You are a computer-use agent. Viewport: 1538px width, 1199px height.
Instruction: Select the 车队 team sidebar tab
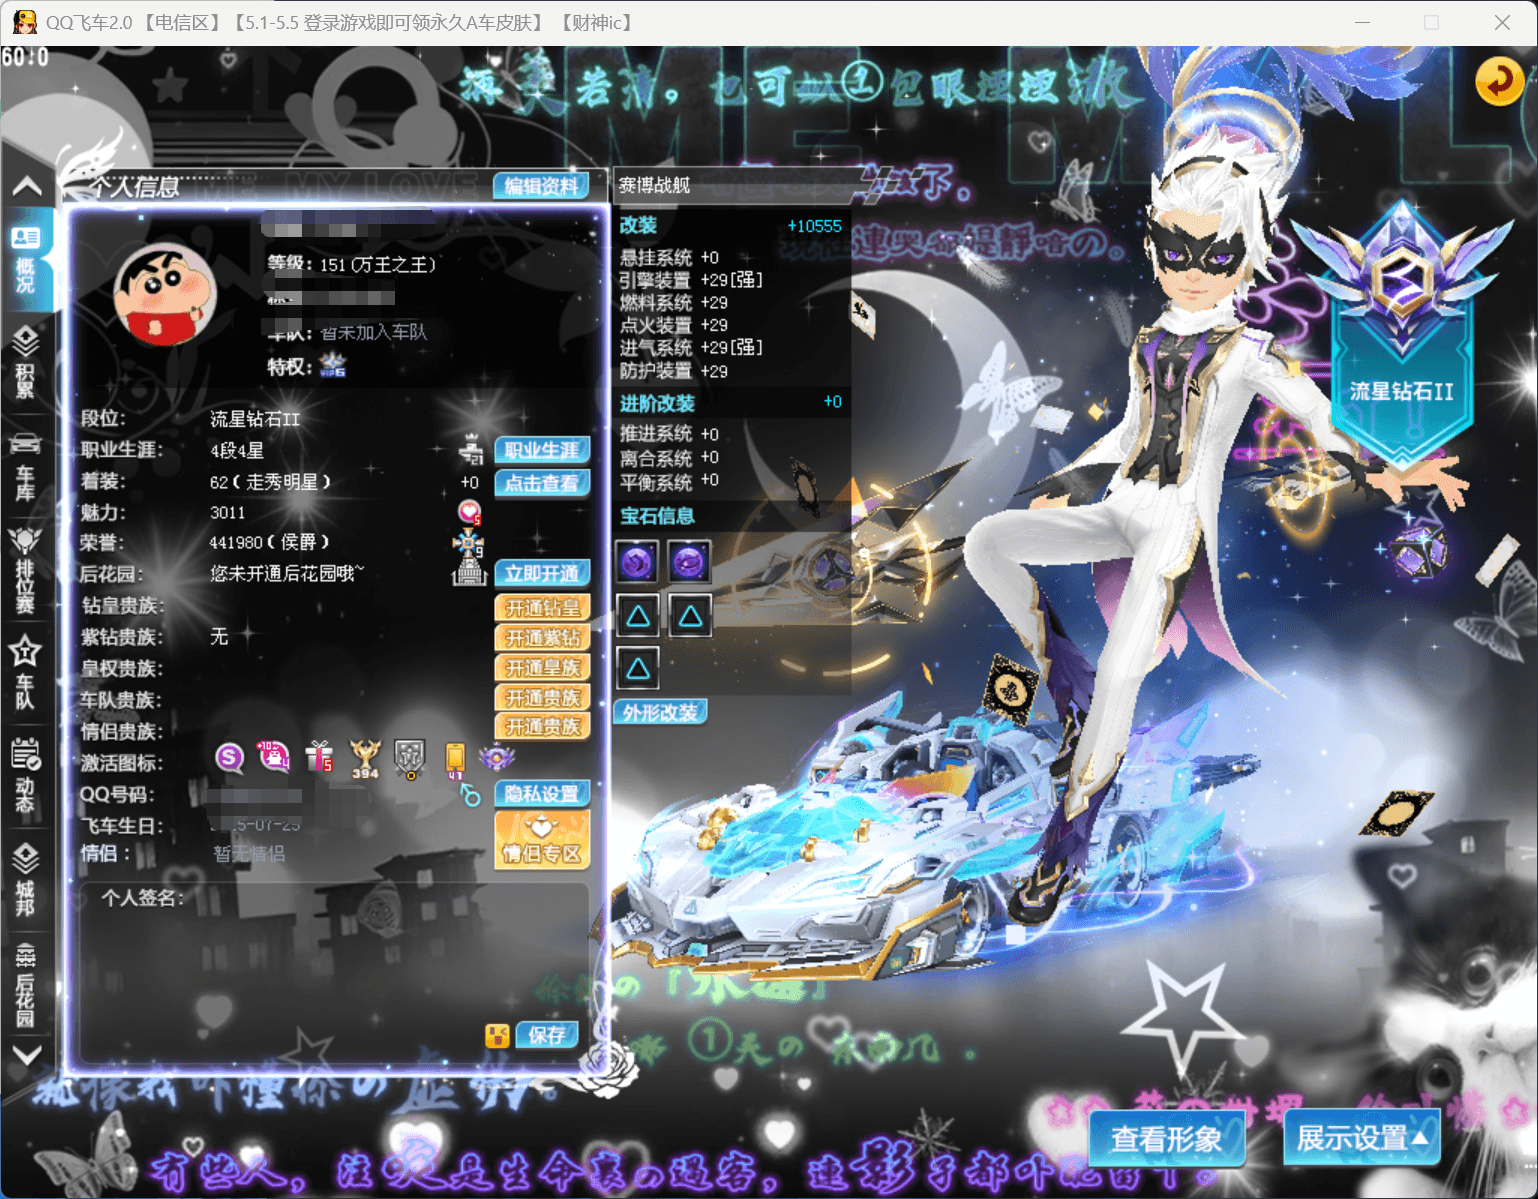25,673
